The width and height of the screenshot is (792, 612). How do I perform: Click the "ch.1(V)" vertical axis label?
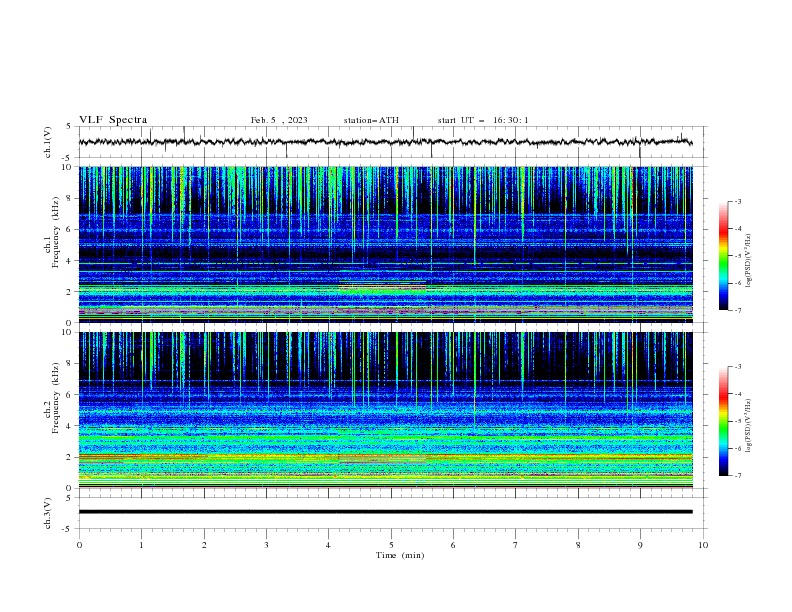click(48, 142)
